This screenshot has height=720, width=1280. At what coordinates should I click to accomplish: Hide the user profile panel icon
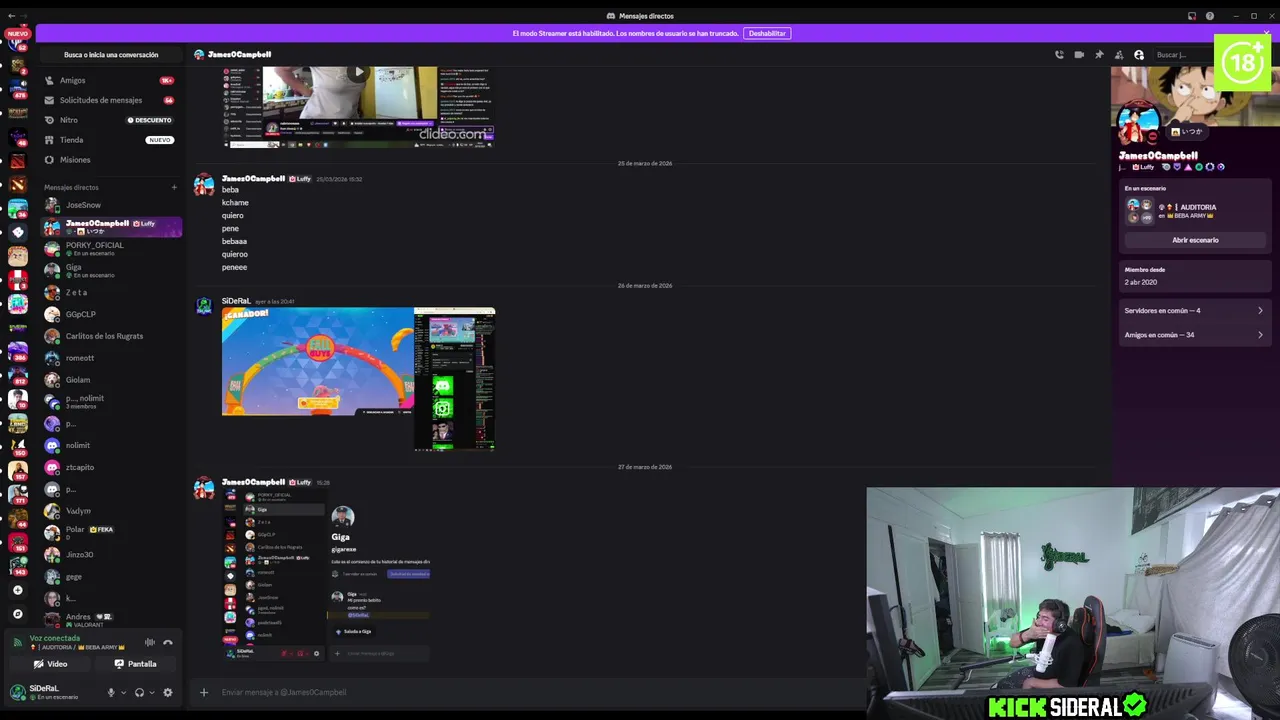1139,55
